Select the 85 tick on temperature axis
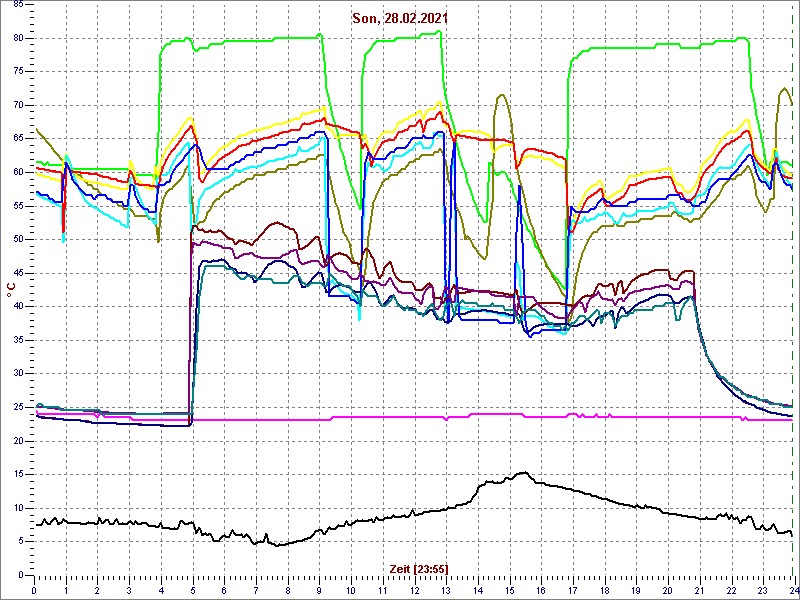 (18, 5)
